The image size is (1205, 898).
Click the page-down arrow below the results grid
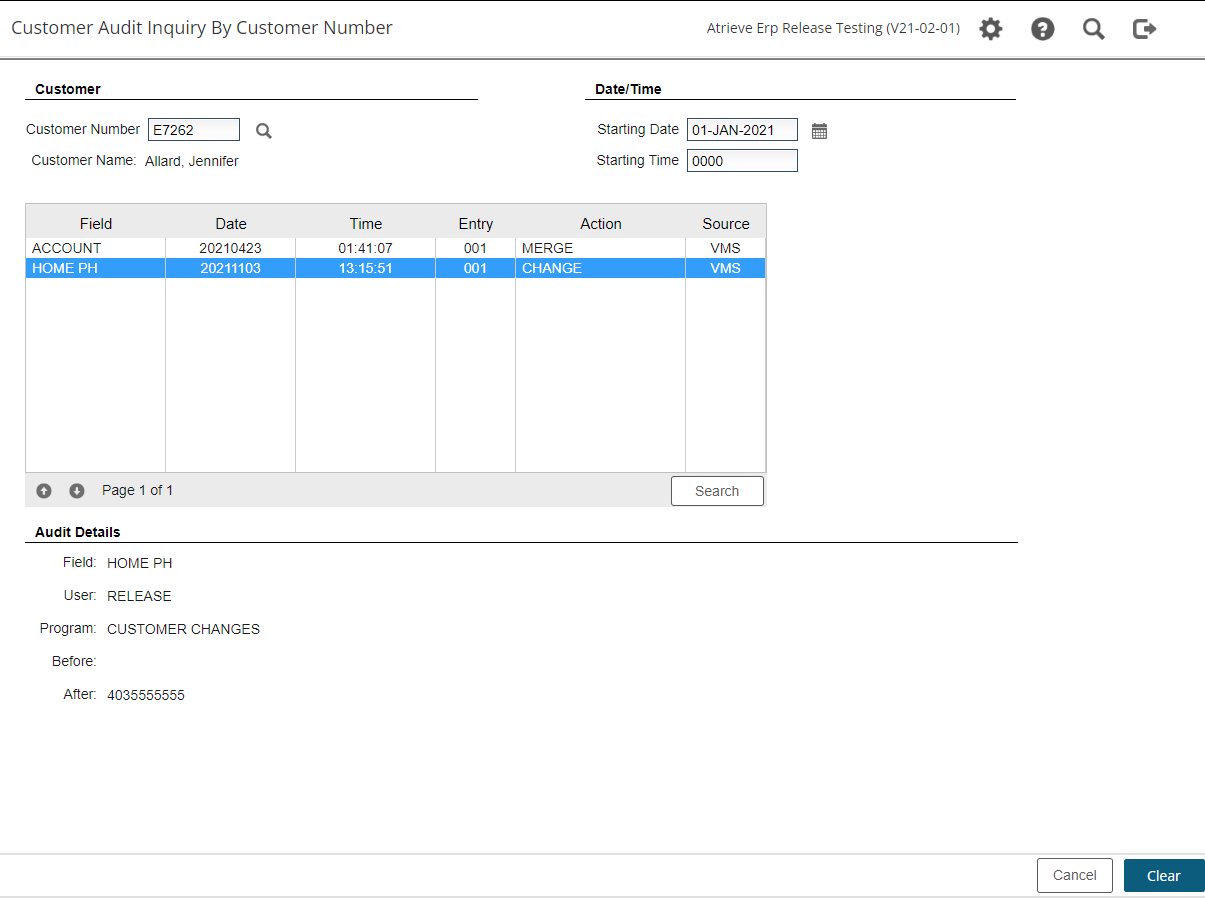pyautogui.click(x=77, y=491)
